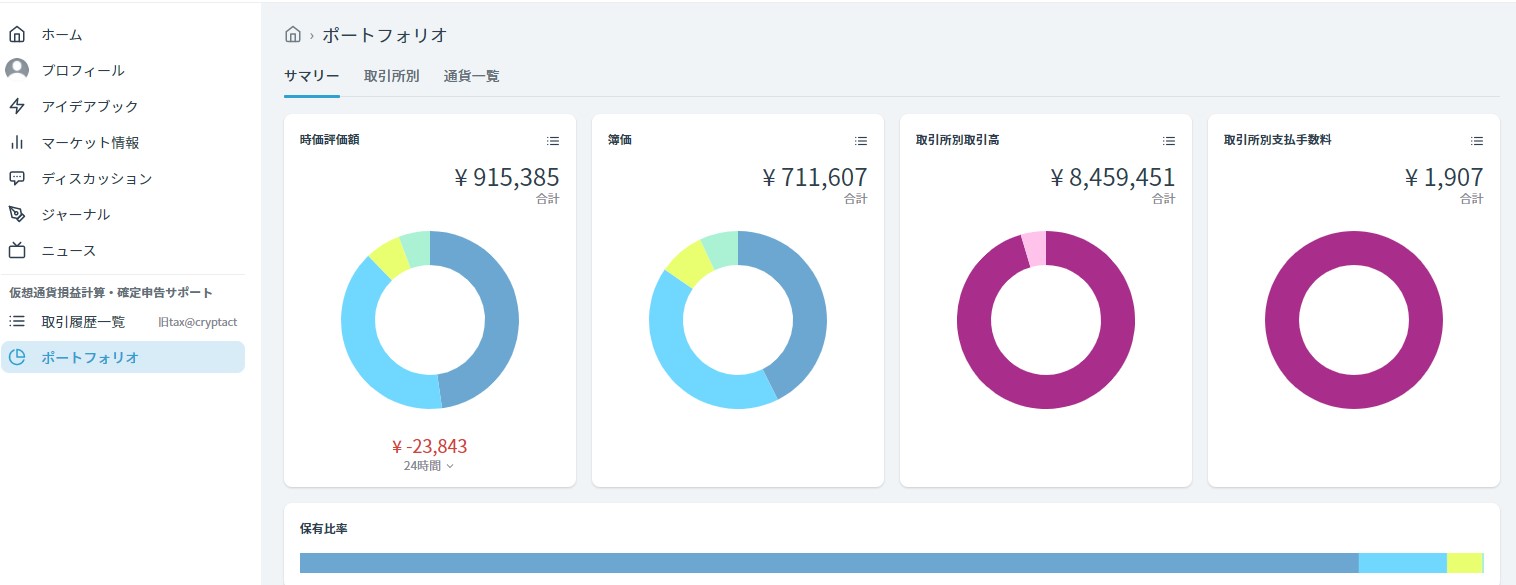Viewport: 1516px width, 585px height.
Task: Click the pink segment of 取引所別取引高 donut
Action: tap(1034, 248)
